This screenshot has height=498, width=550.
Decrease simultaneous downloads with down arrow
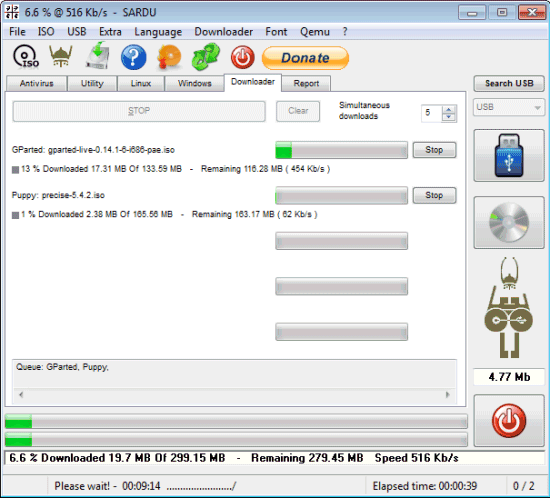tap(448, 117)
